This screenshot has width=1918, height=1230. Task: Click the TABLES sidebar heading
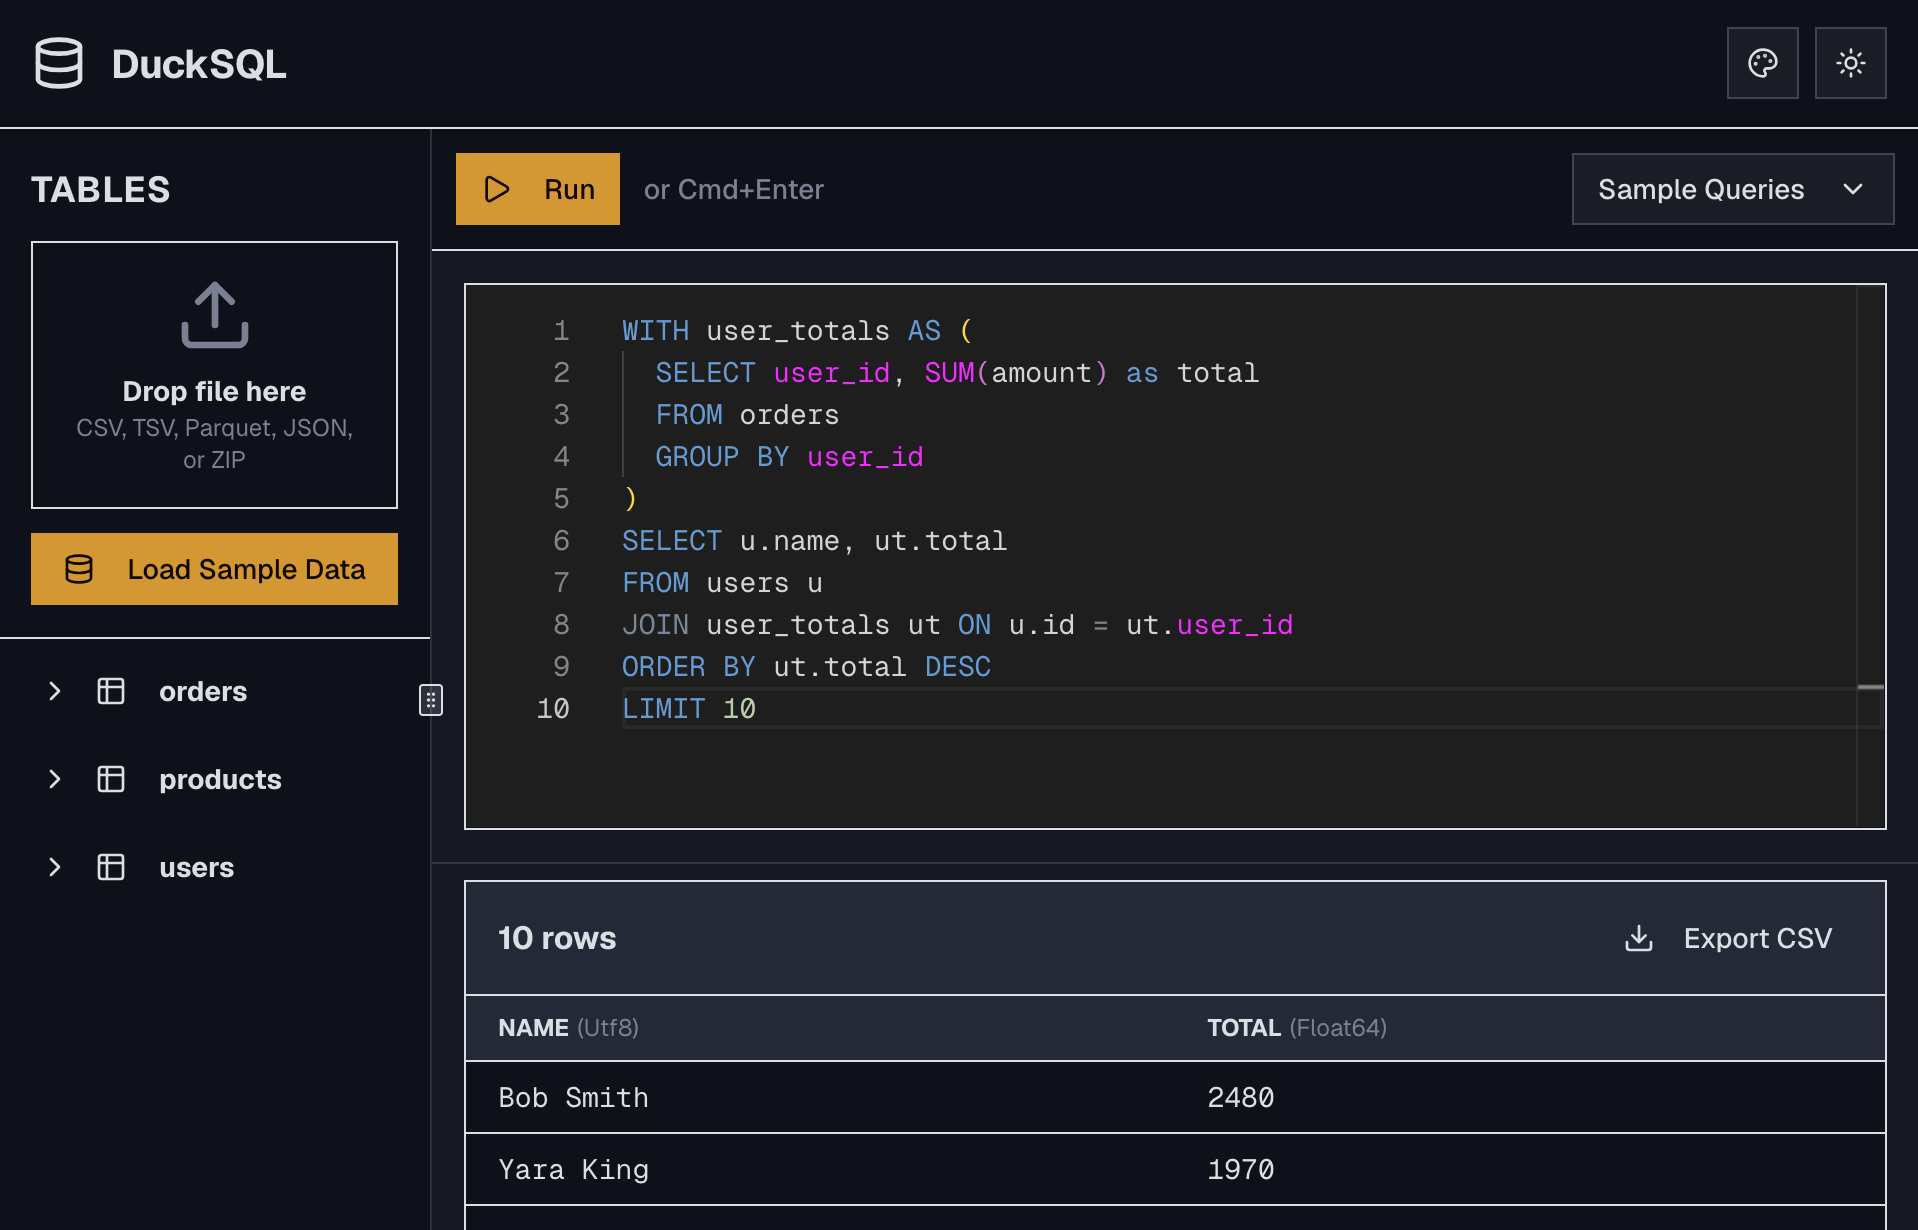pyautogui.click(x=100, y=189)
